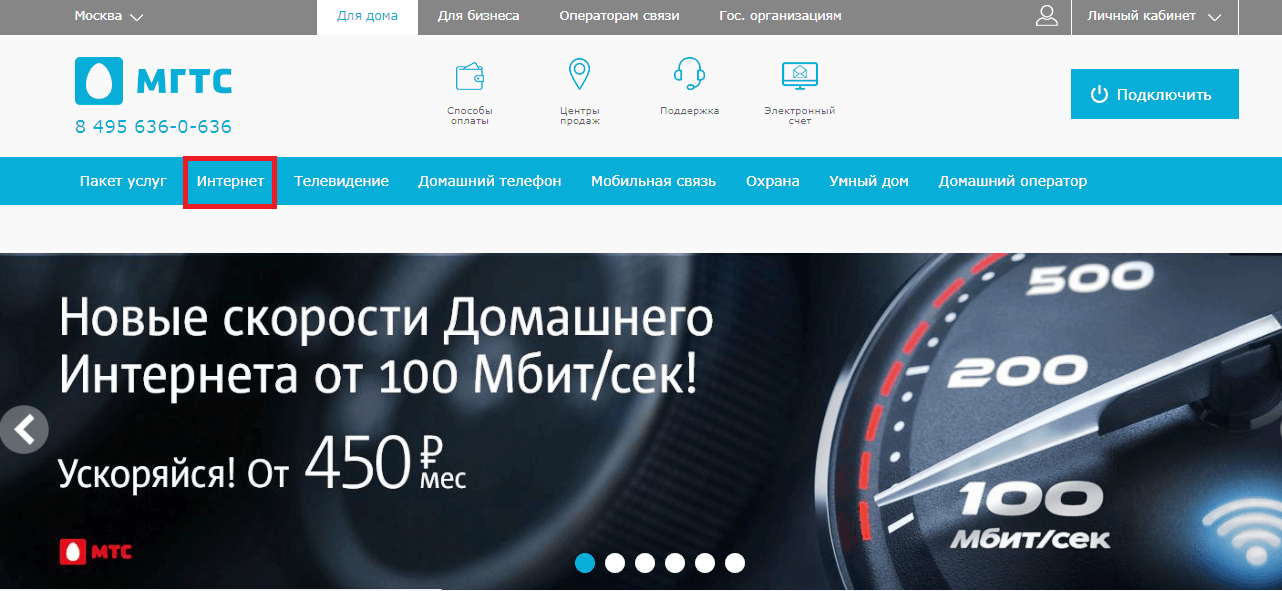Viewport: 1282px width, 591px height.
Task: Click the phone number 8 495 636-0-636
Action: point(153,127)
